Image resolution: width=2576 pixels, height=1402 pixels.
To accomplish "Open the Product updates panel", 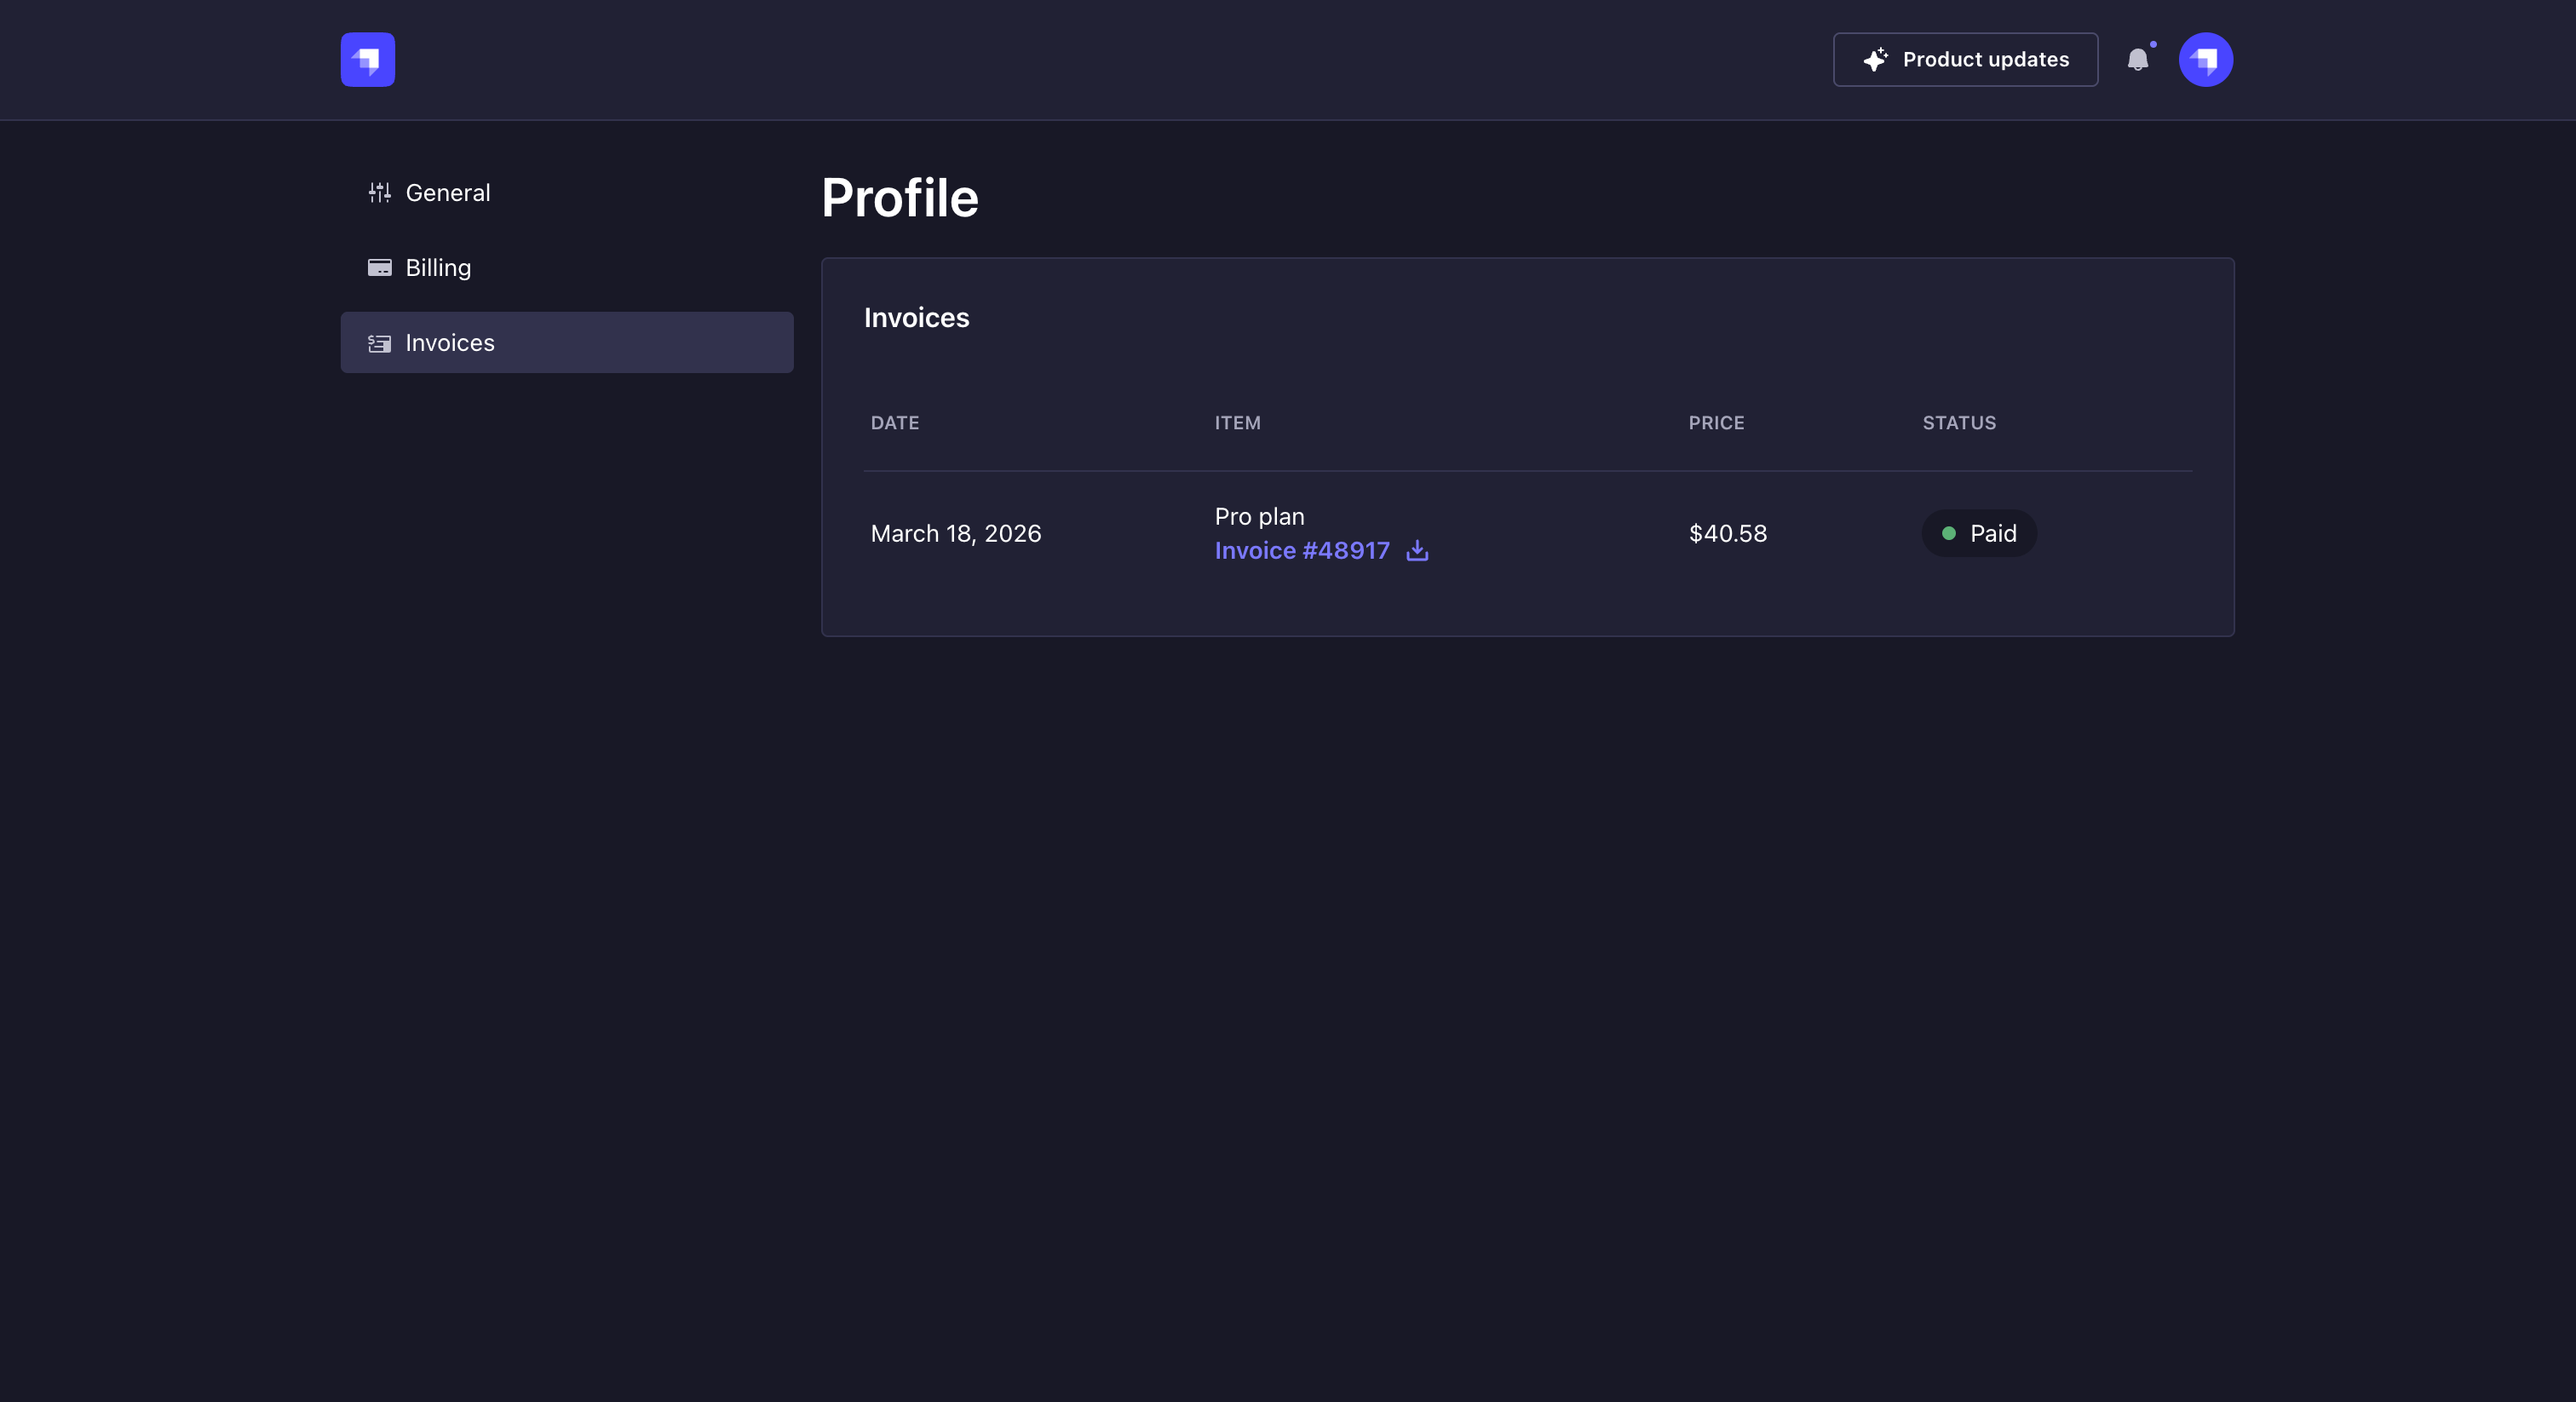I will coord(1965,59).
